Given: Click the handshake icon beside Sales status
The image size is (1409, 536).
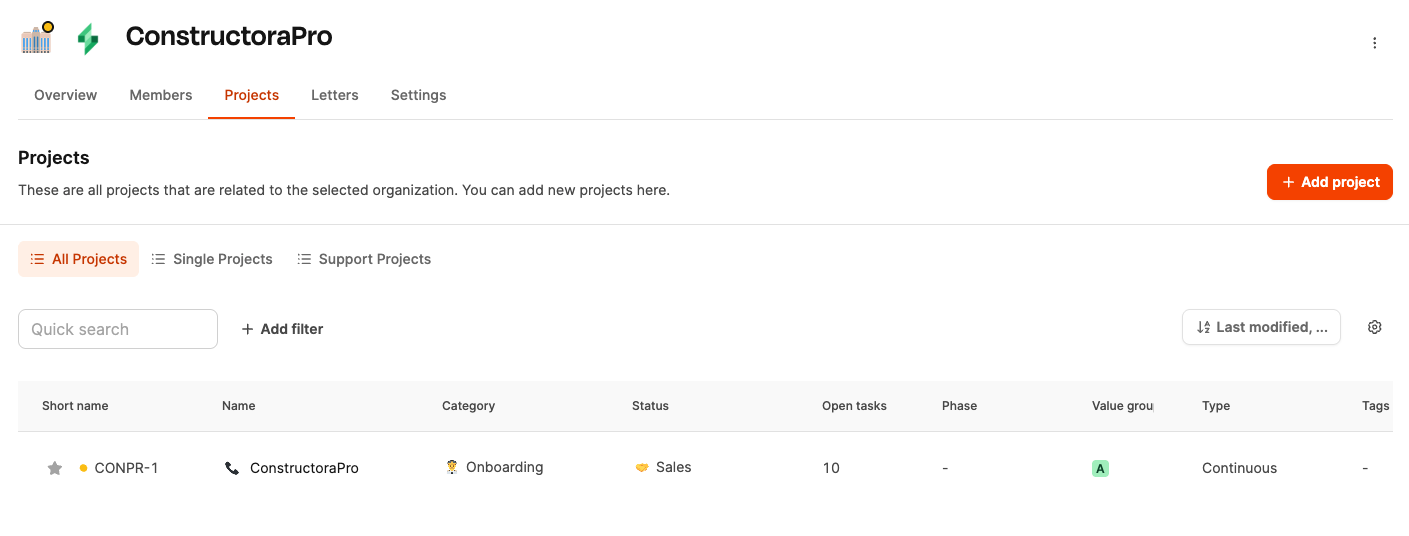Looking at the screenshot, I should 642,467.
